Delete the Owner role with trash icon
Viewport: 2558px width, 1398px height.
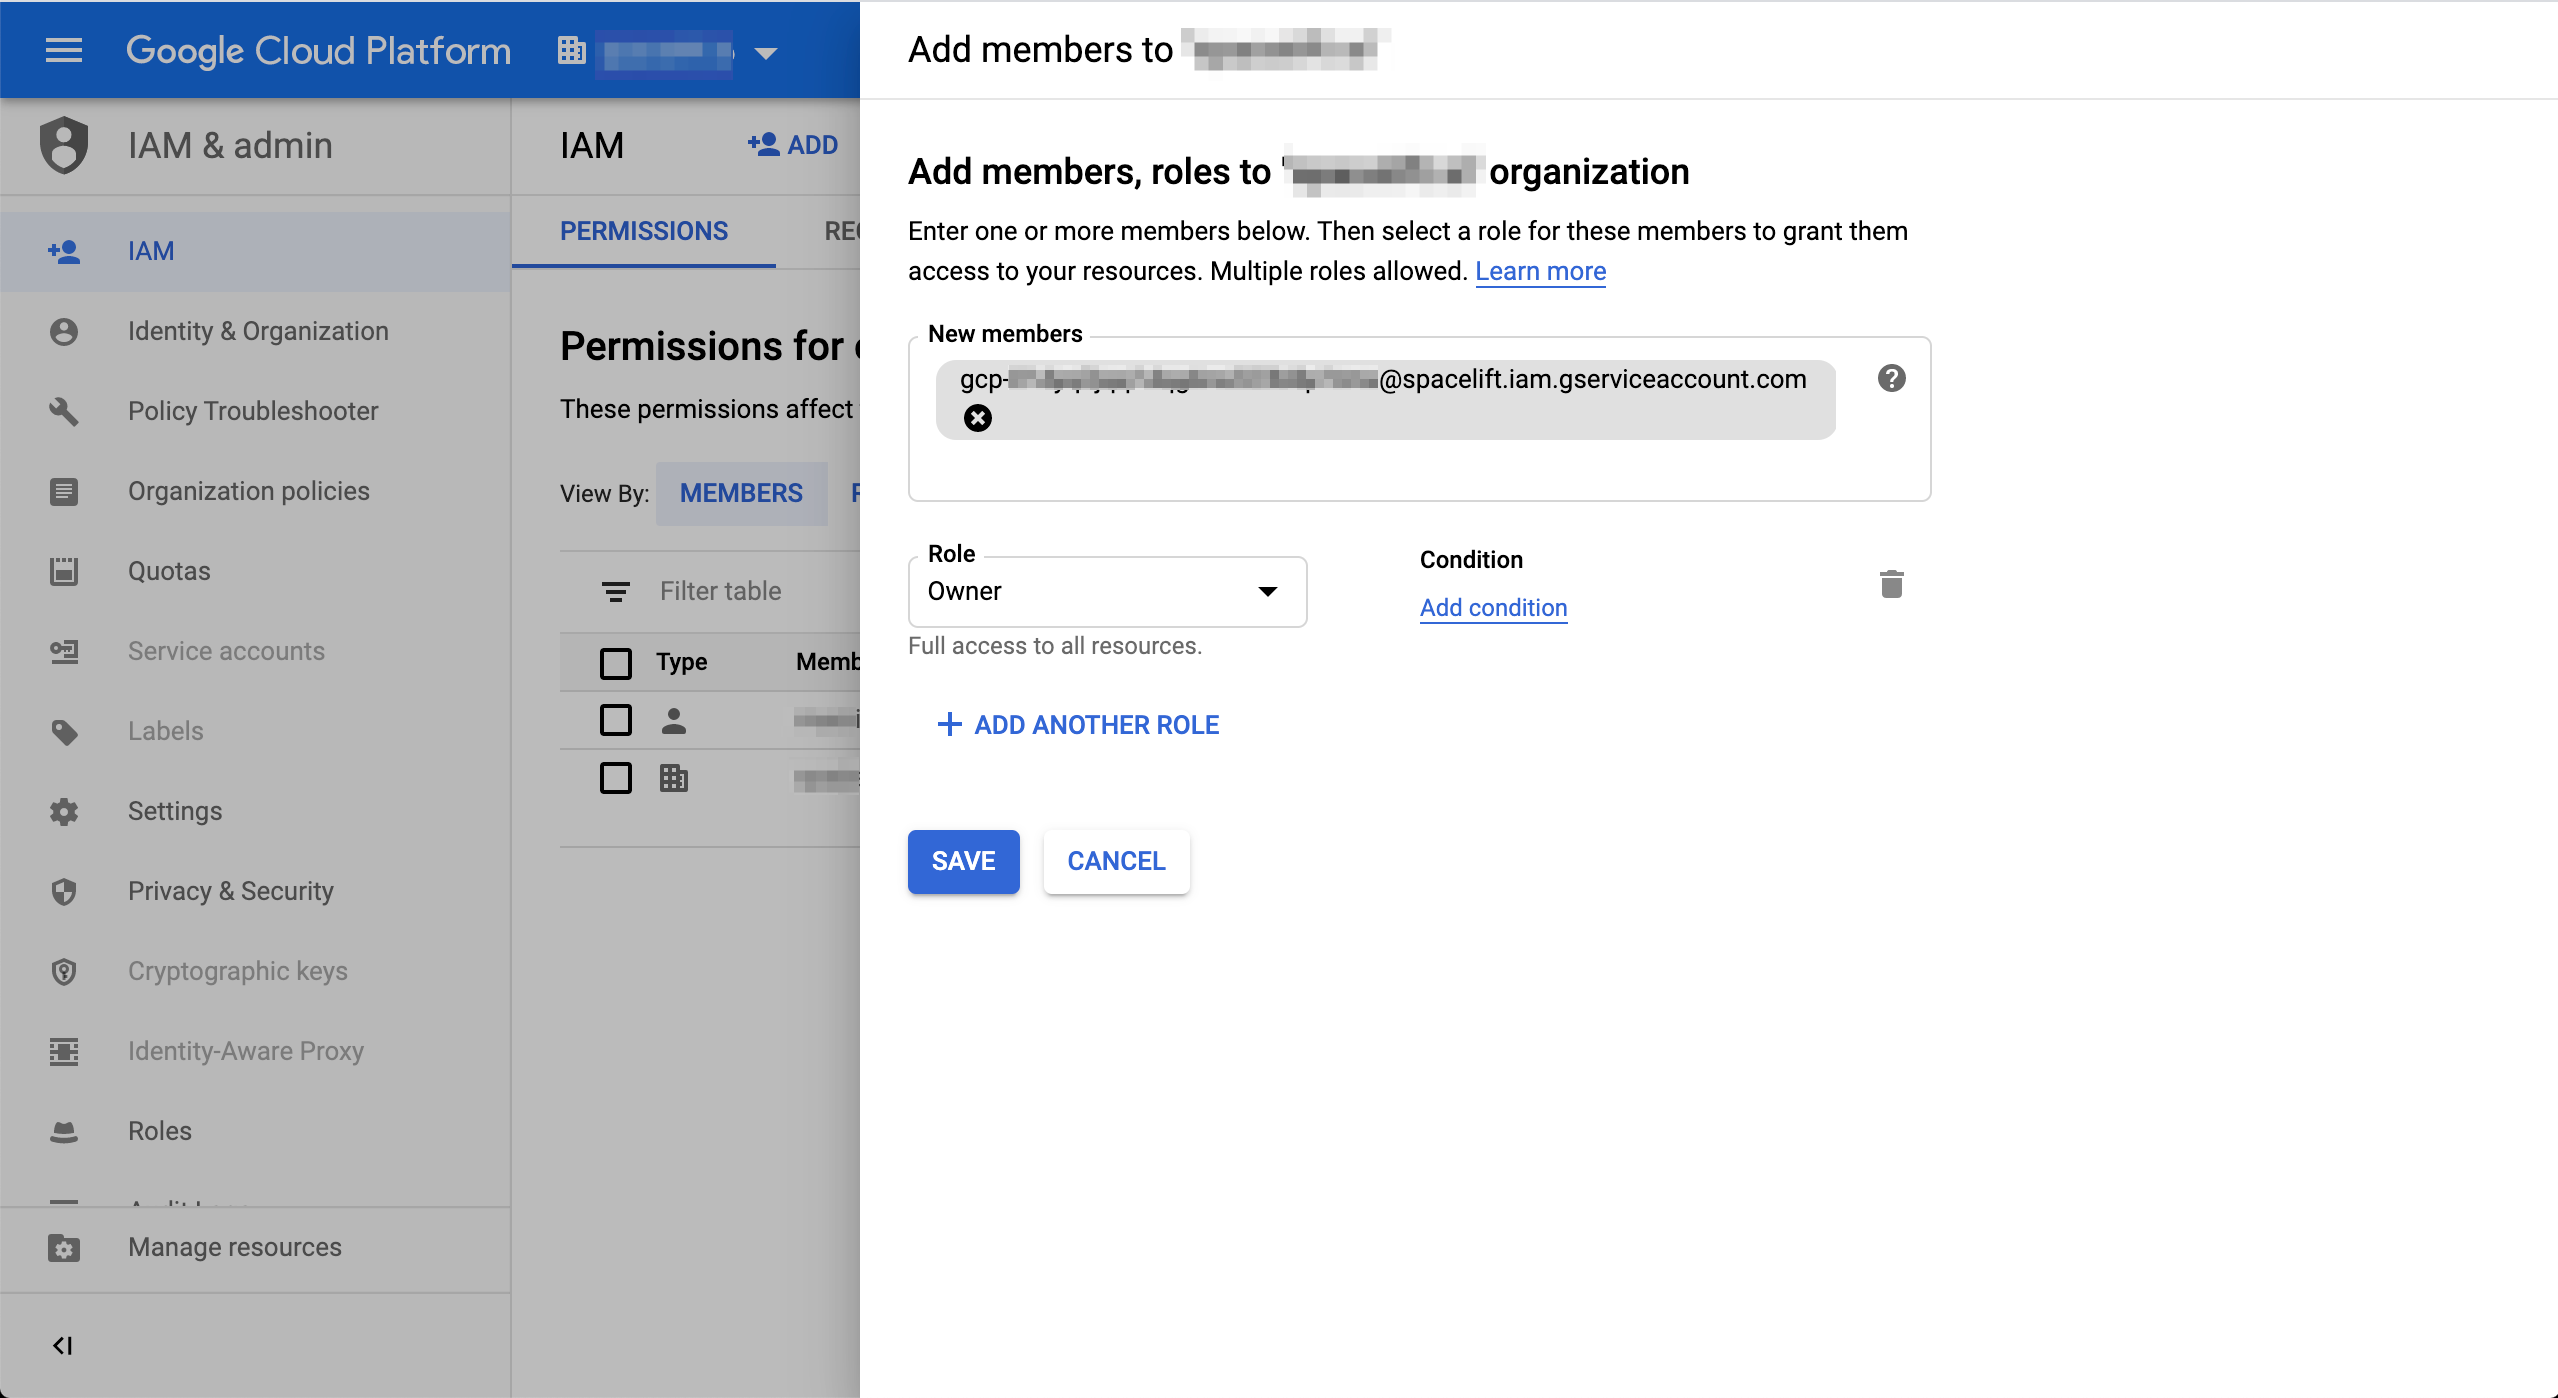click(1891, 584)
